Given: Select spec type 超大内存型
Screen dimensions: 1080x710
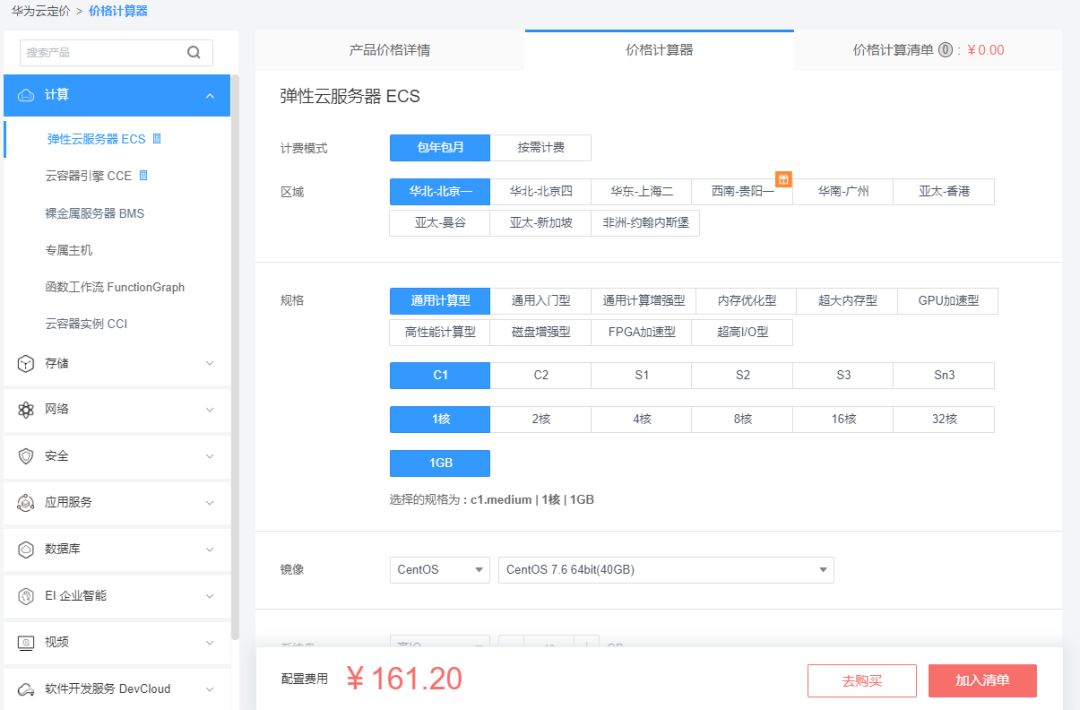Looking at the screenshot, I should pos(847,301).
